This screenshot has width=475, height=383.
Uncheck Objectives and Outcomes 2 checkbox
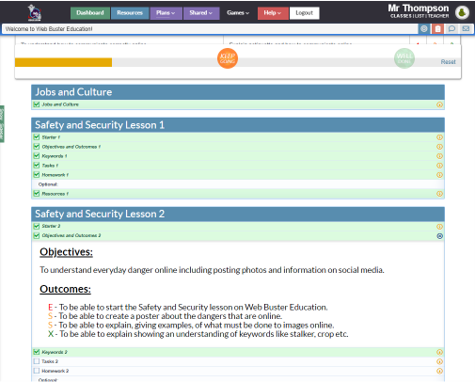[x=37, y=235]
